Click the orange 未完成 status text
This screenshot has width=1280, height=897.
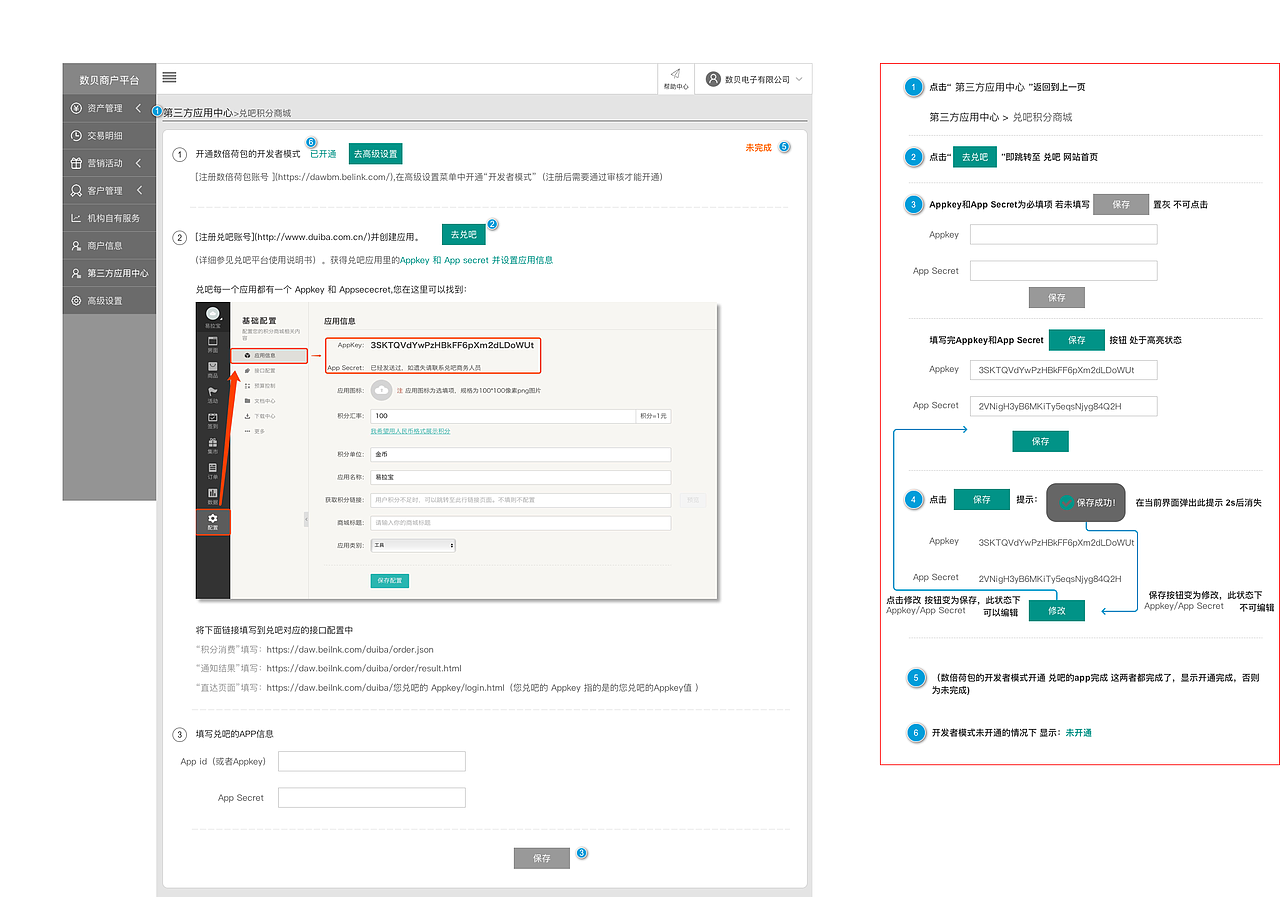coord(759,148)
